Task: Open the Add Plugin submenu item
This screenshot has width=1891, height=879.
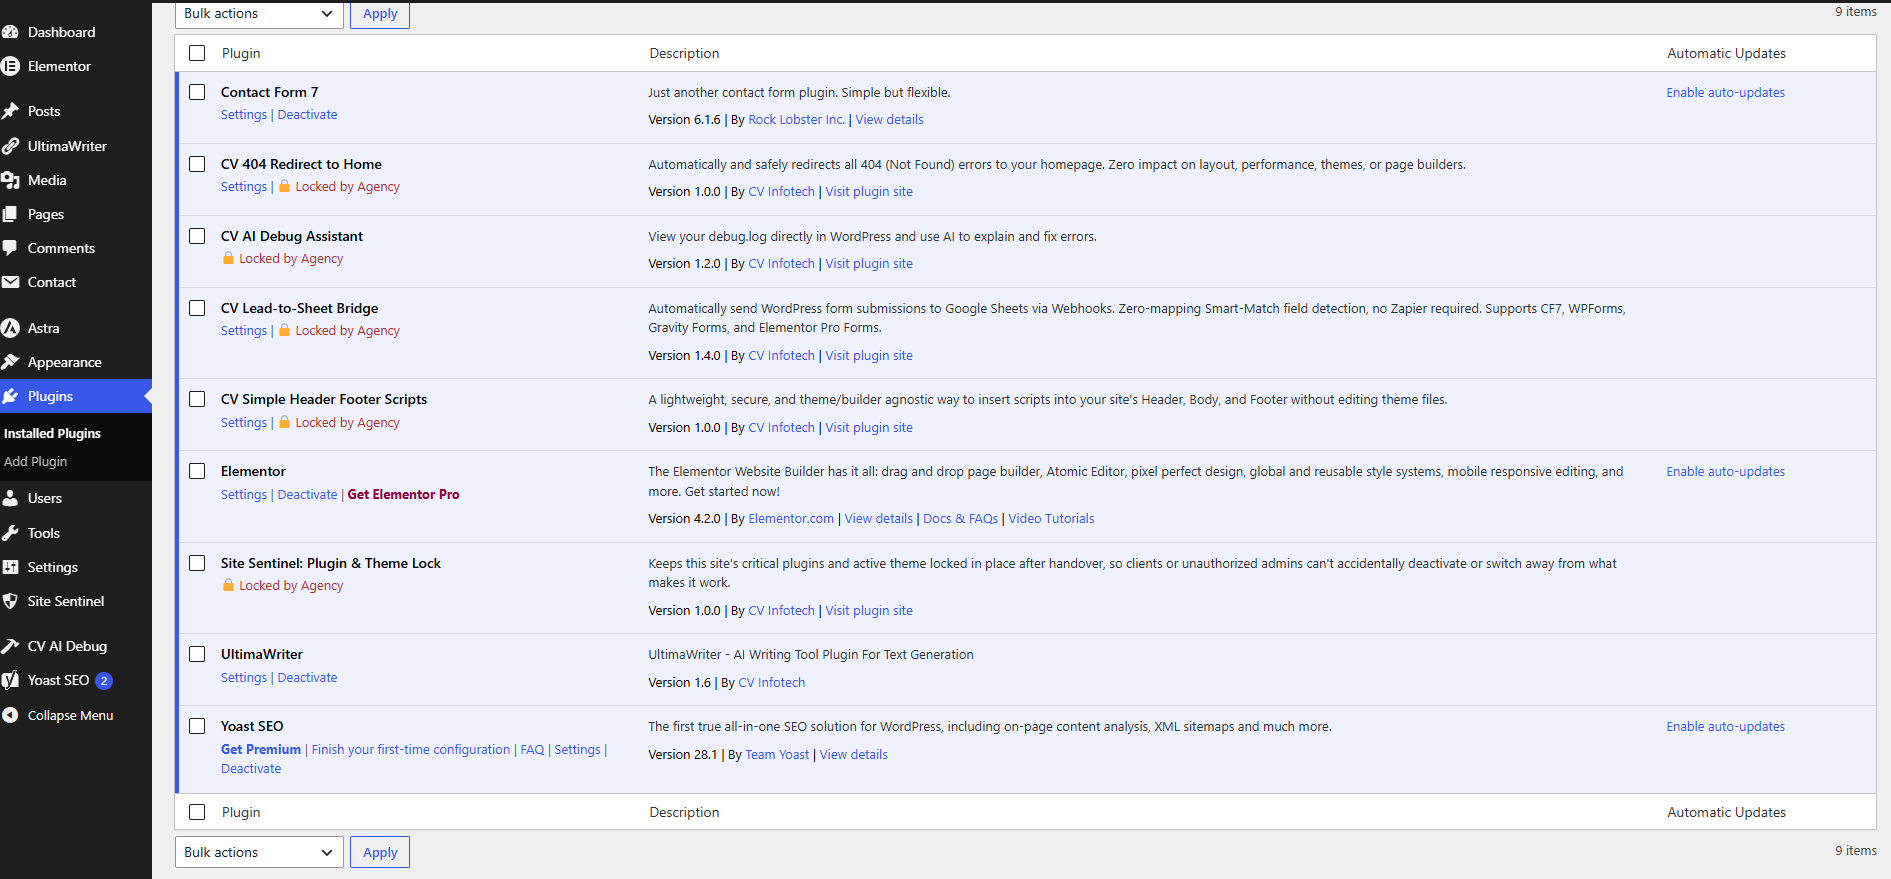Action: (x=35, y=461)
